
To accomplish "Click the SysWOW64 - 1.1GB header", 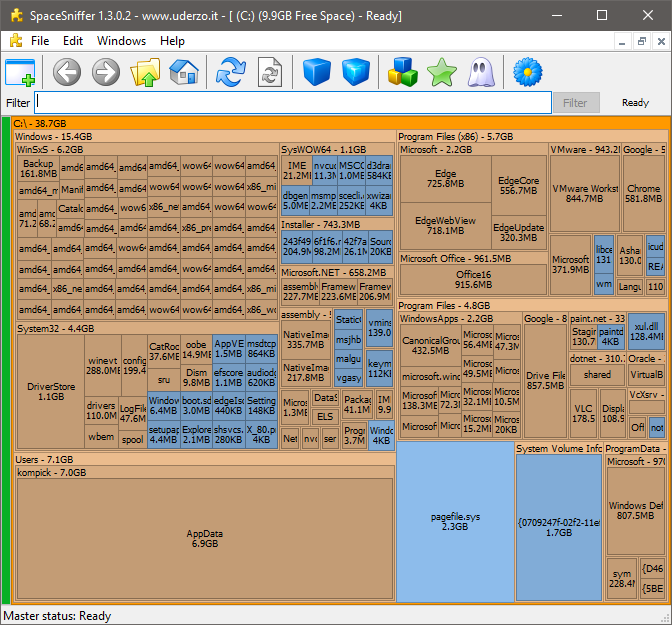I will pos(336,150).
